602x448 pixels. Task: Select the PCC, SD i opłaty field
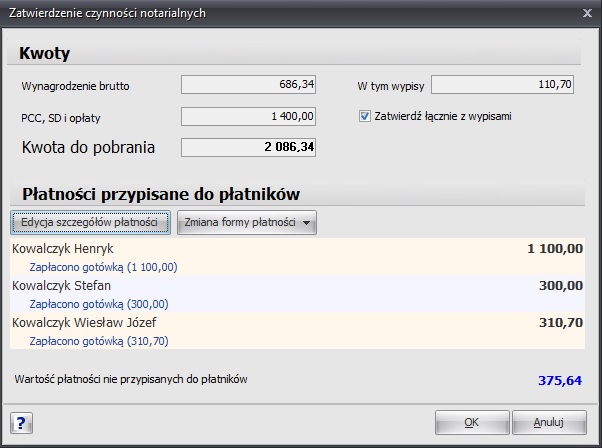pyautogui.click(x=249, y=117)
